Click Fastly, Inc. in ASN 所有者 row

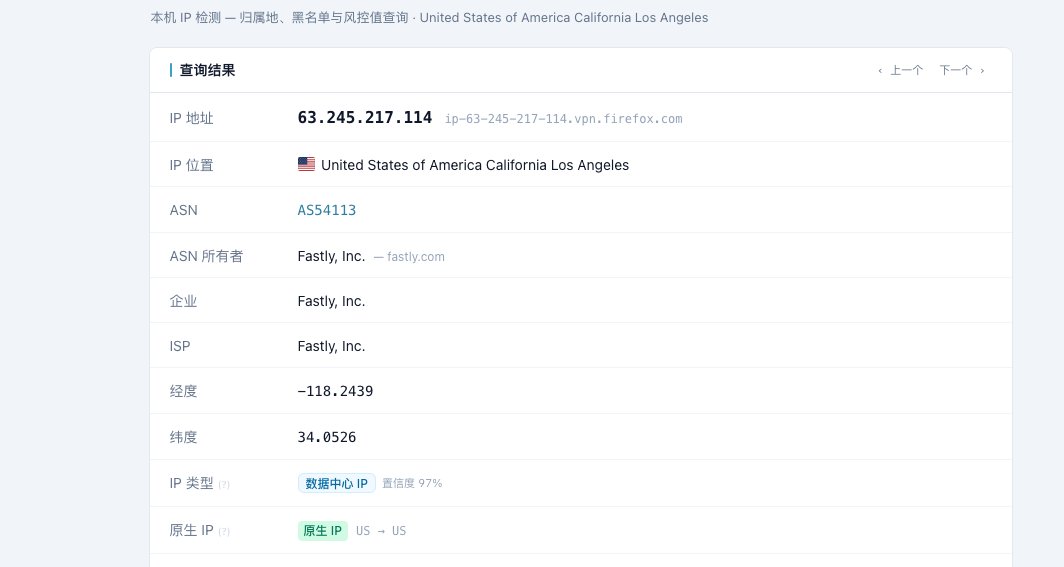click(331, 256)
